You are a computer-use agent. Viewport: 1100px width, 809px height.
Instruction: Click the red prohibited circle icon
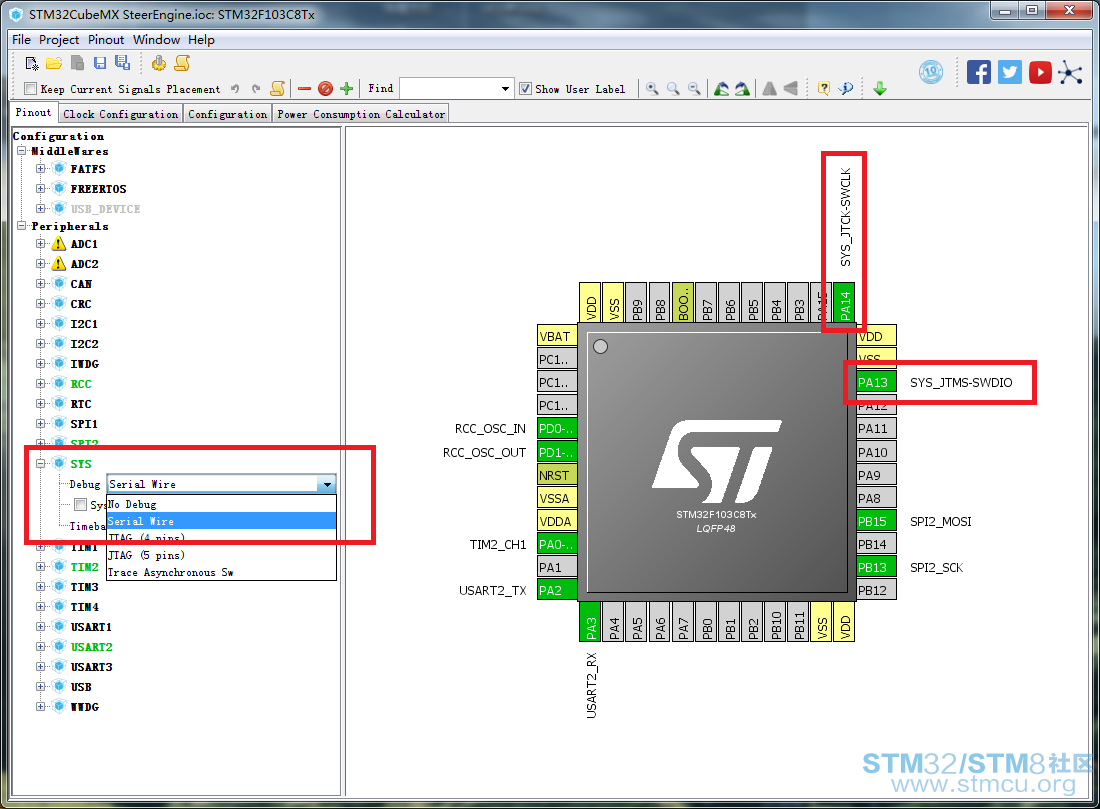tap(326, 88)
